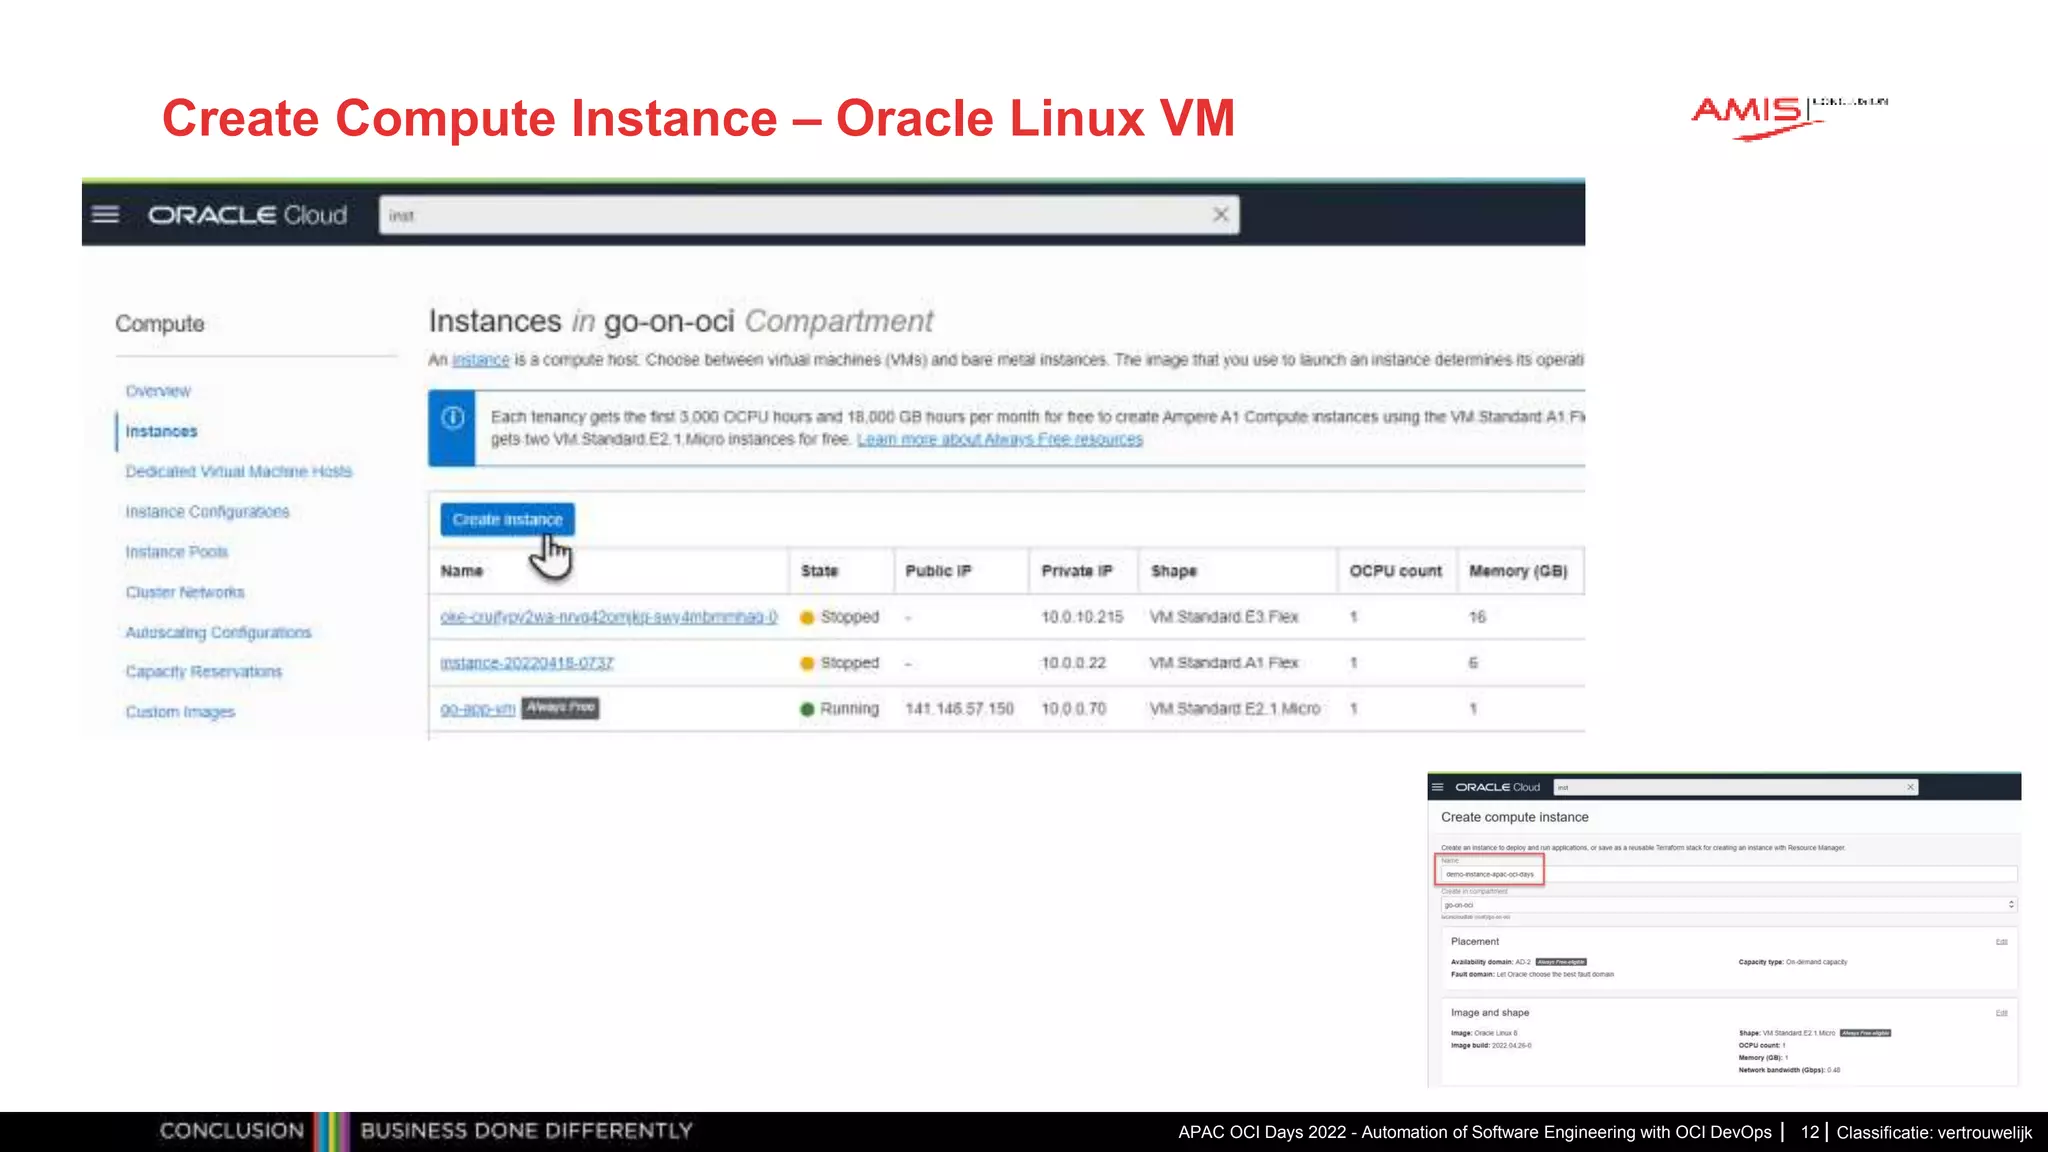Select public IP 141.146.57.150
This screenshot has height=1152, width=2048.
point(959,708)
